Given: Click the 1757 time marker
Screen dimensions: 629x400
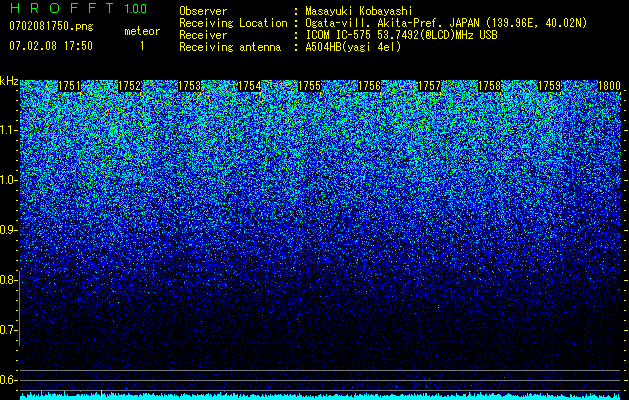Looking at the screenshot, I should 429,86.
